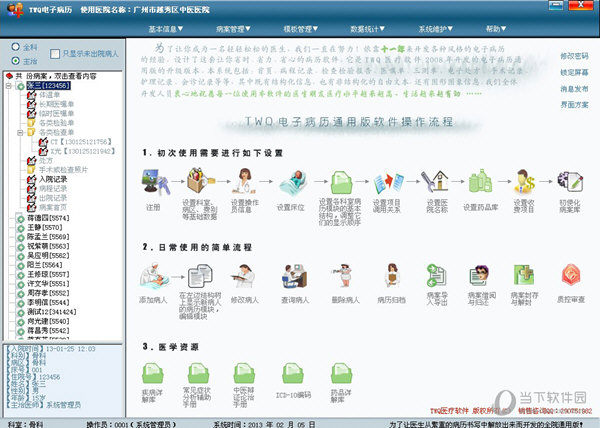This screenshot has height=428, width=600.
Task: Open the 病案首页 item
Action: tap(53, 207)
